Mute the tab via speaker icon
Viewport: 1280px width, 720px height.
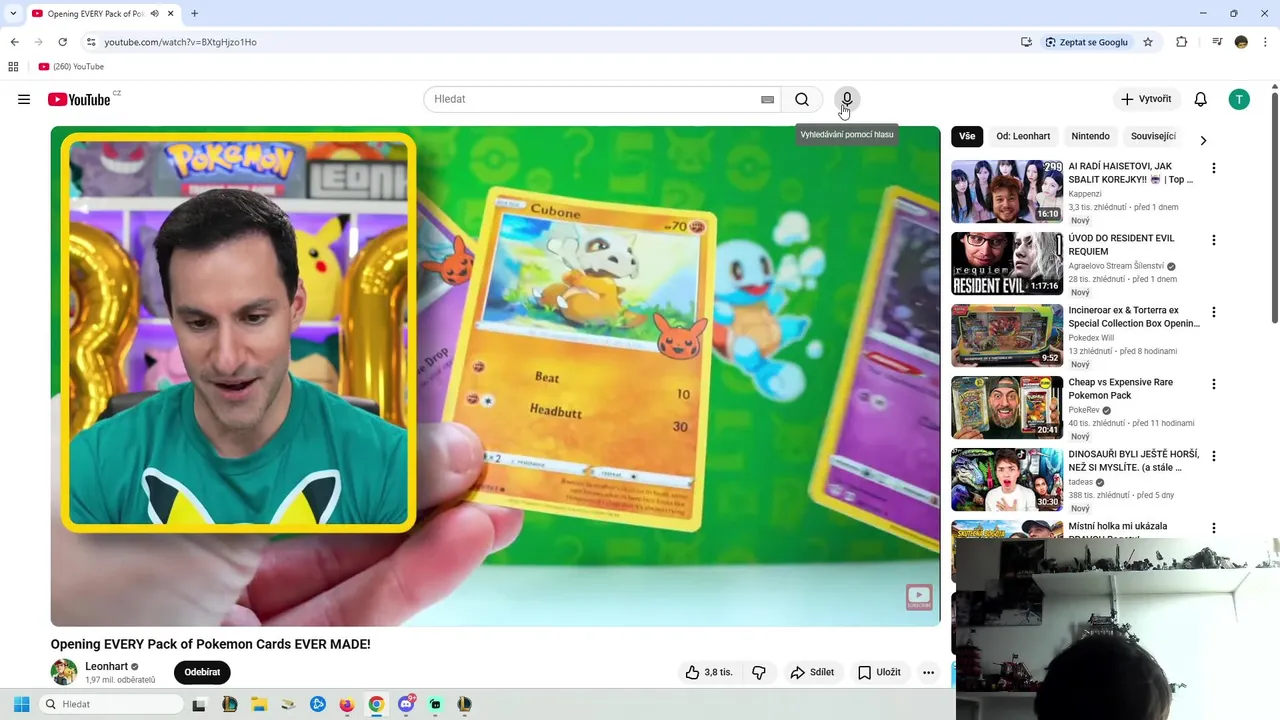click(154, 14)
